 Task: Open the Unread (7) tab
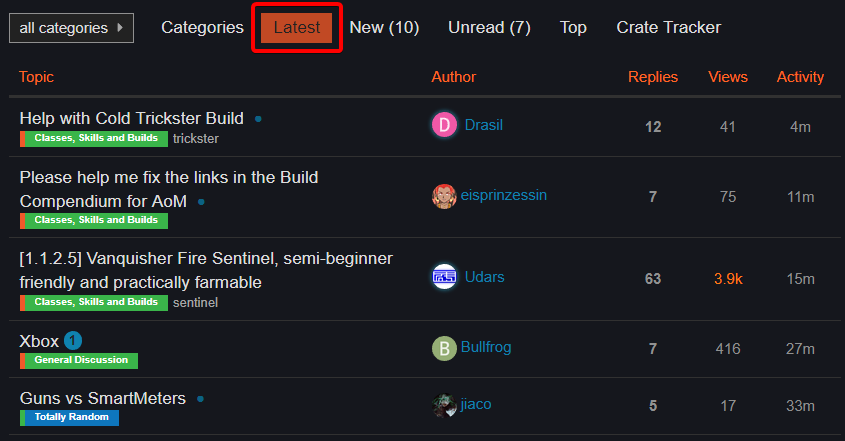click(489, 27)
